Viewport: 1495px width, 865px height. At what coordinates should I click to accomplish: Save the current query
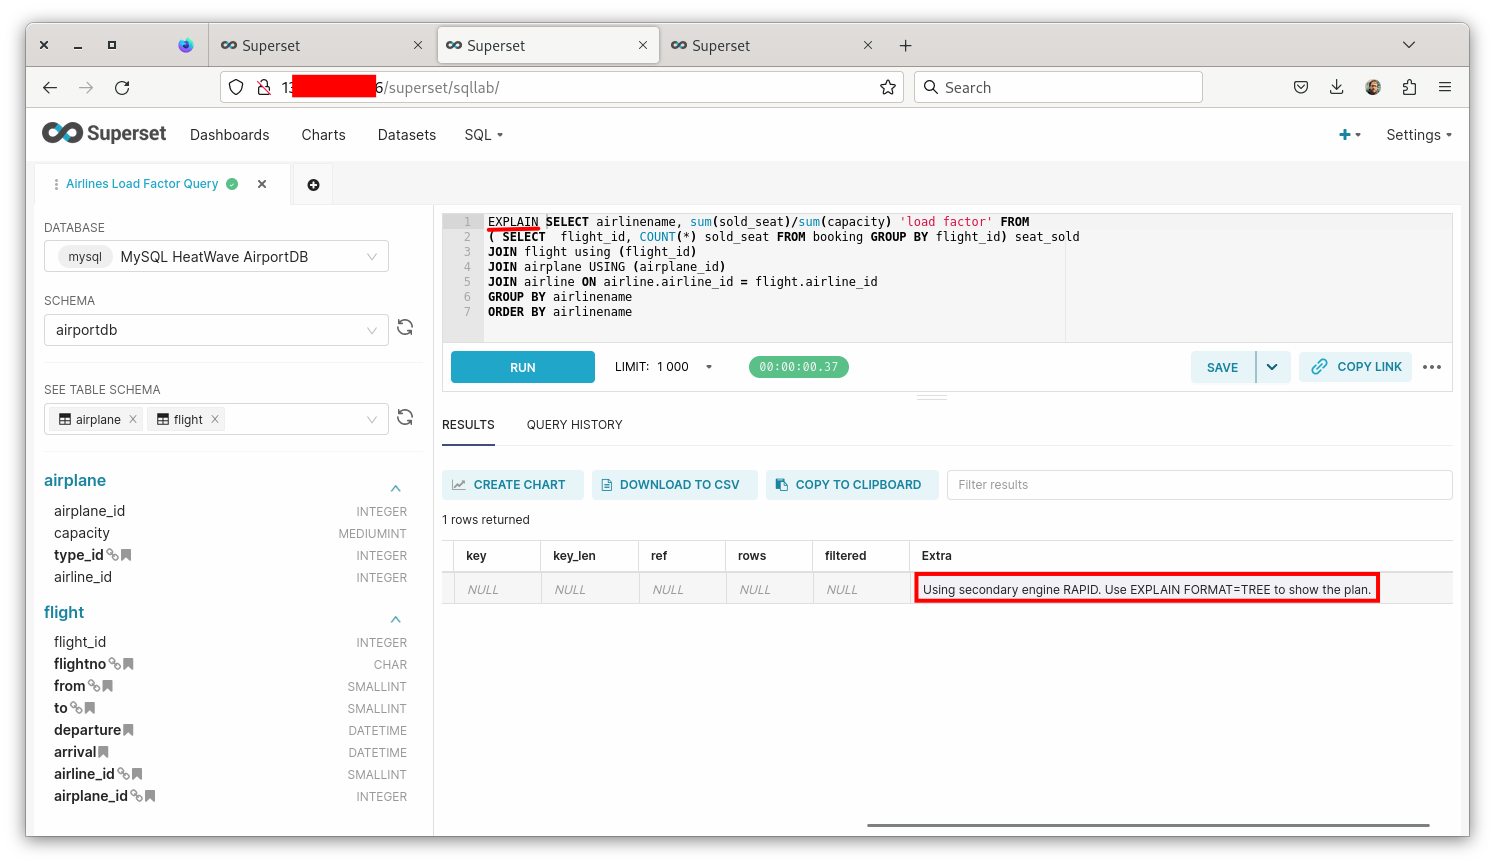[x=1223, y=367]
